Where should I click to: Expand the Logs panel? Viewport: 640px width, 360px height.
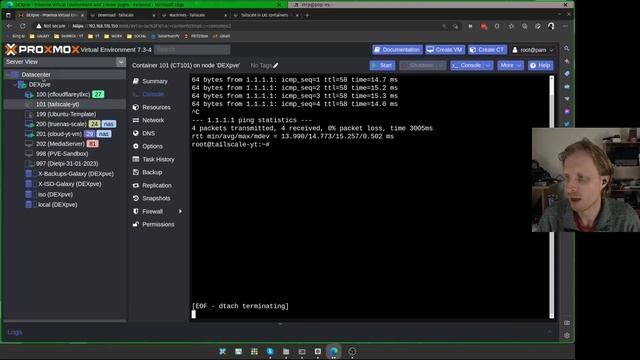pos(15,332)
